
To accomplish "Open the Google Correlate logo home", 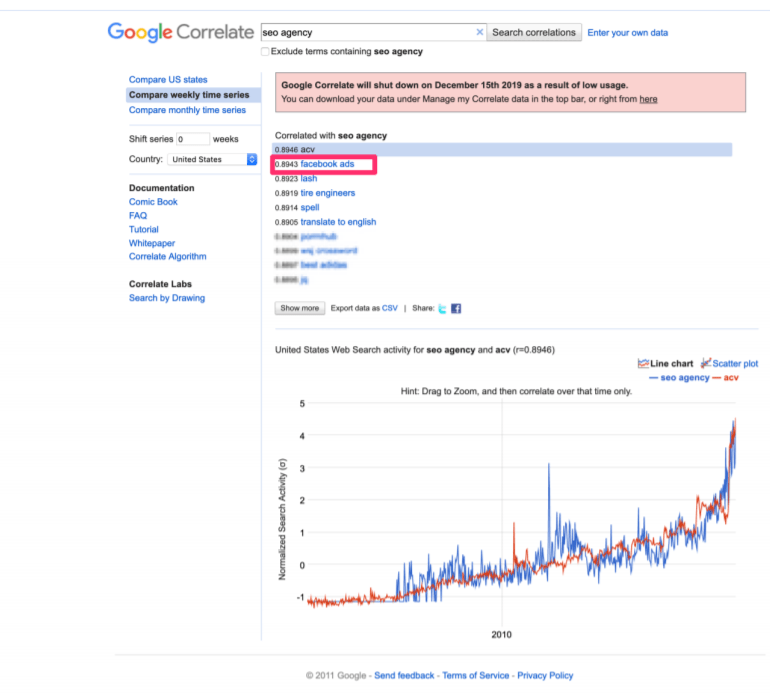I will click(181, 32).
